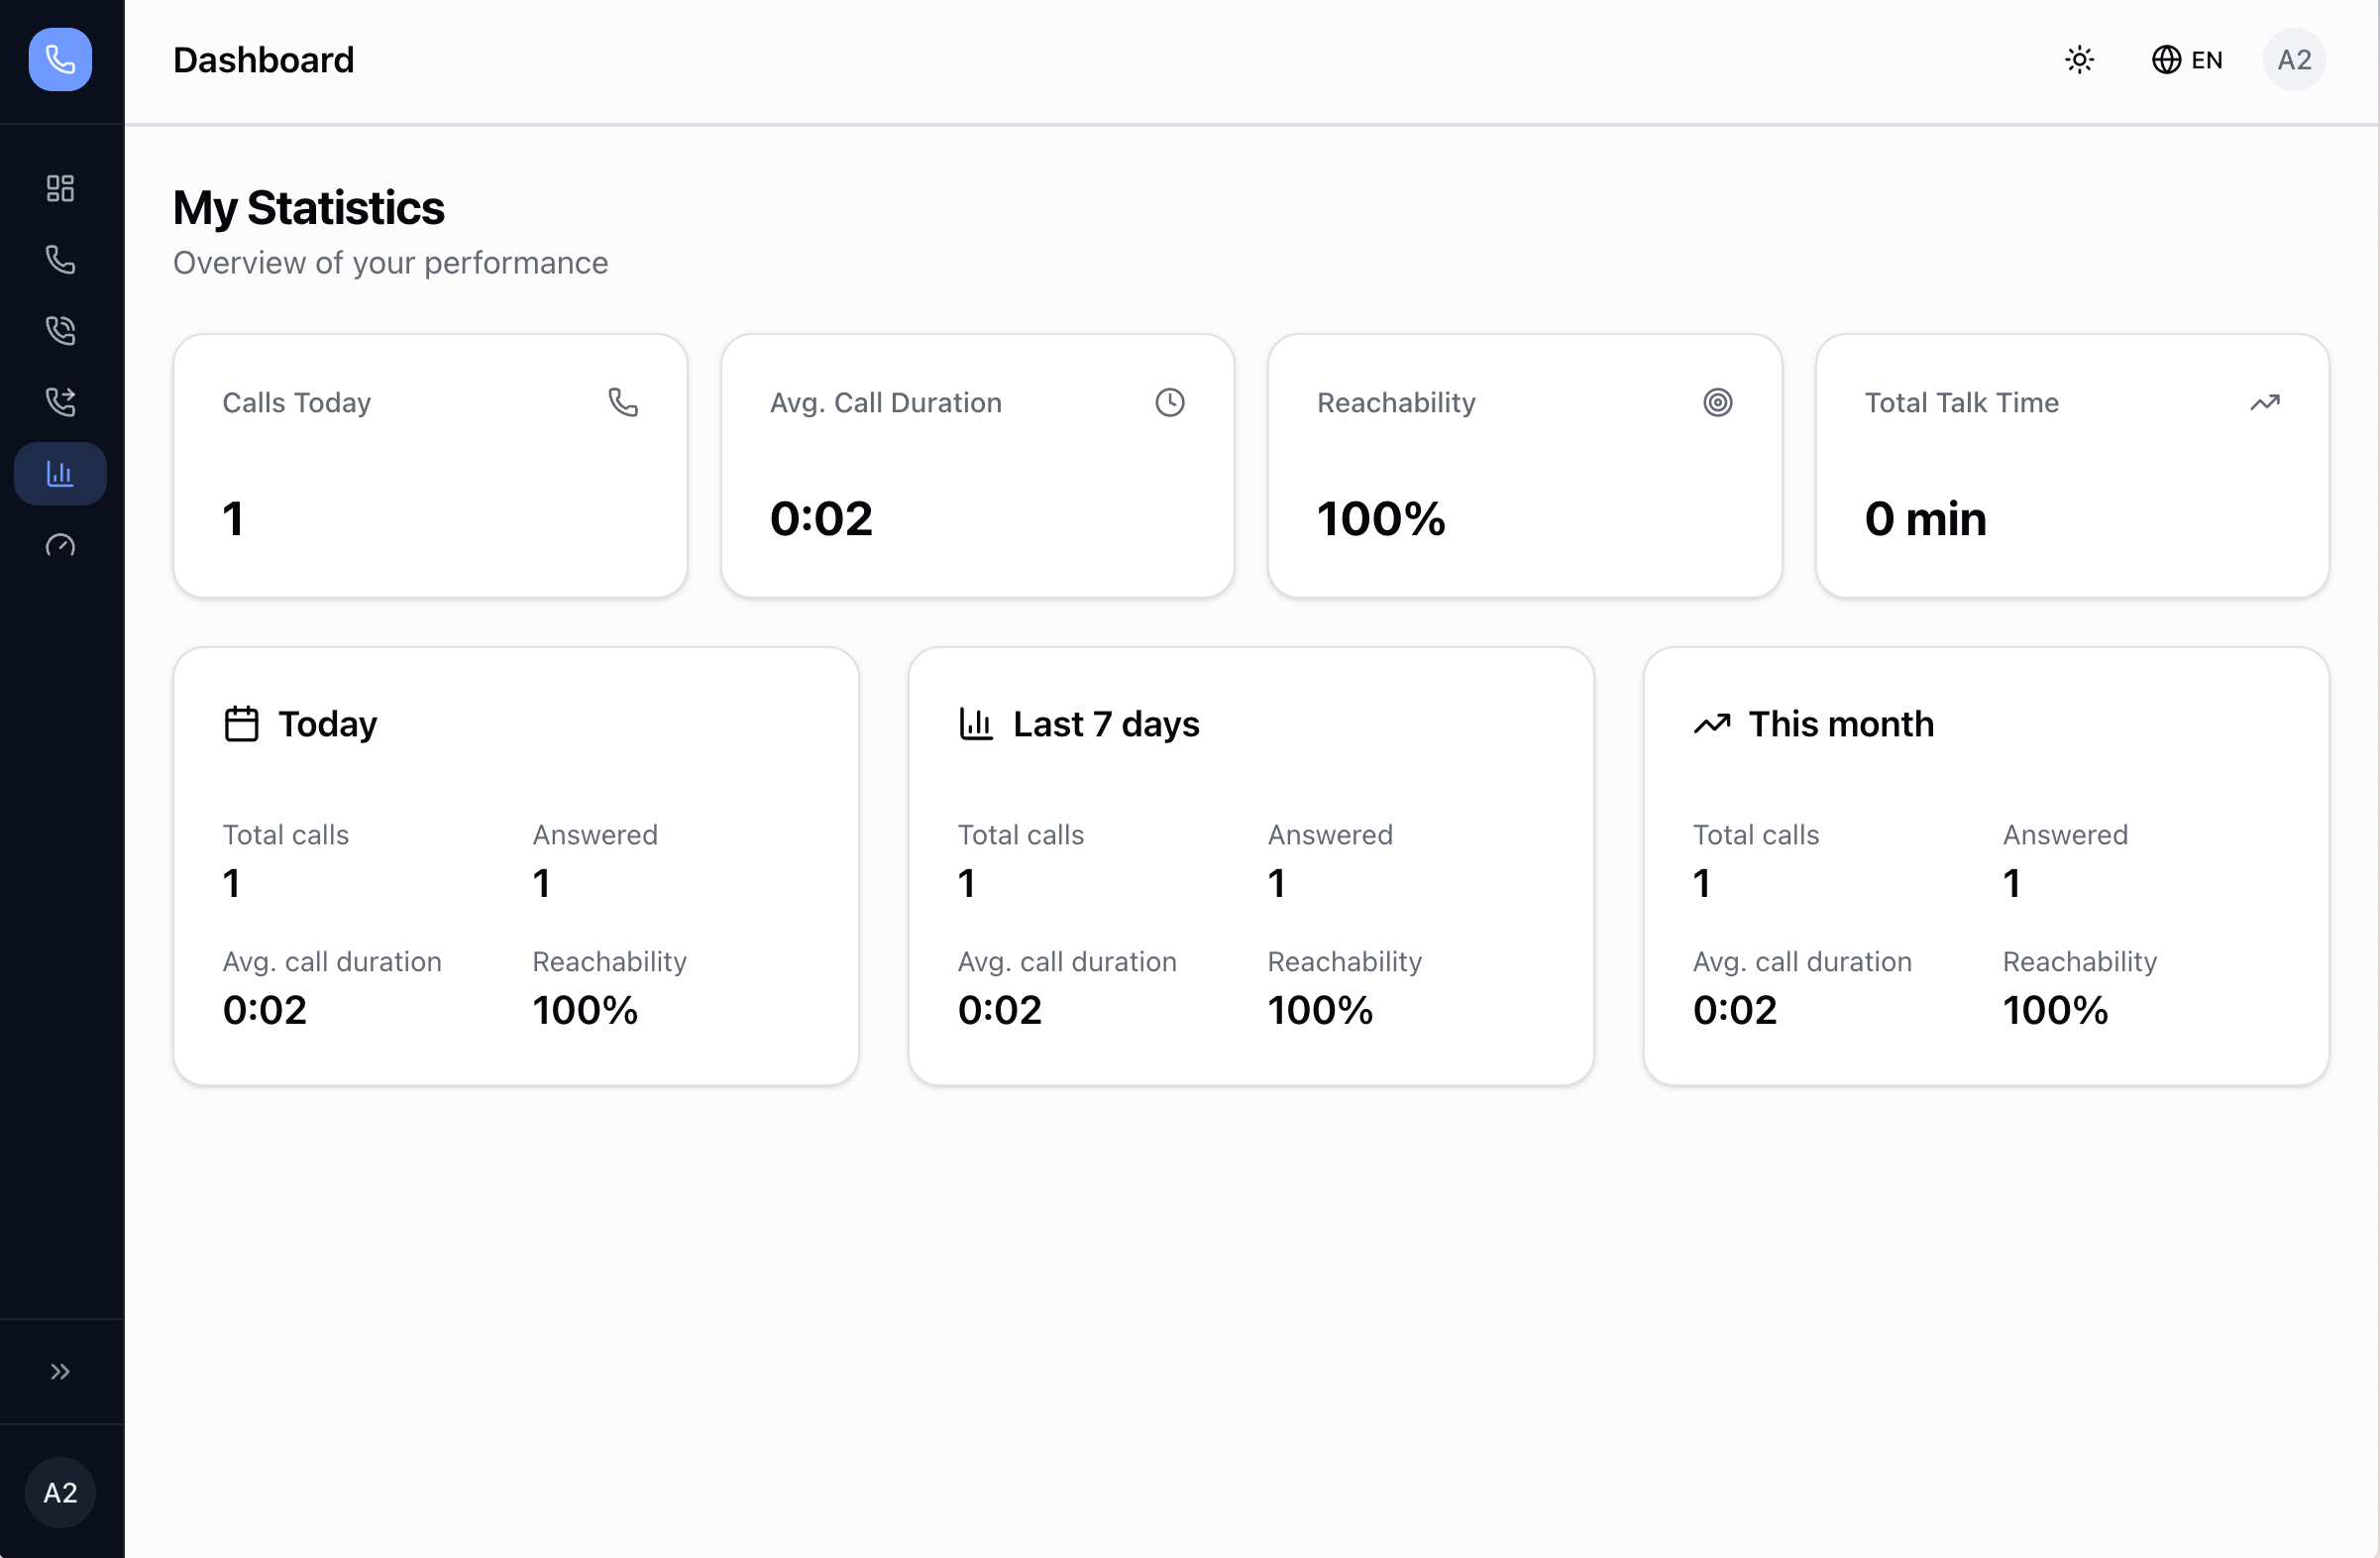Expand the sidebar with double chevron
The height and width of the screenshot is (1558, 2380).
60,1371
